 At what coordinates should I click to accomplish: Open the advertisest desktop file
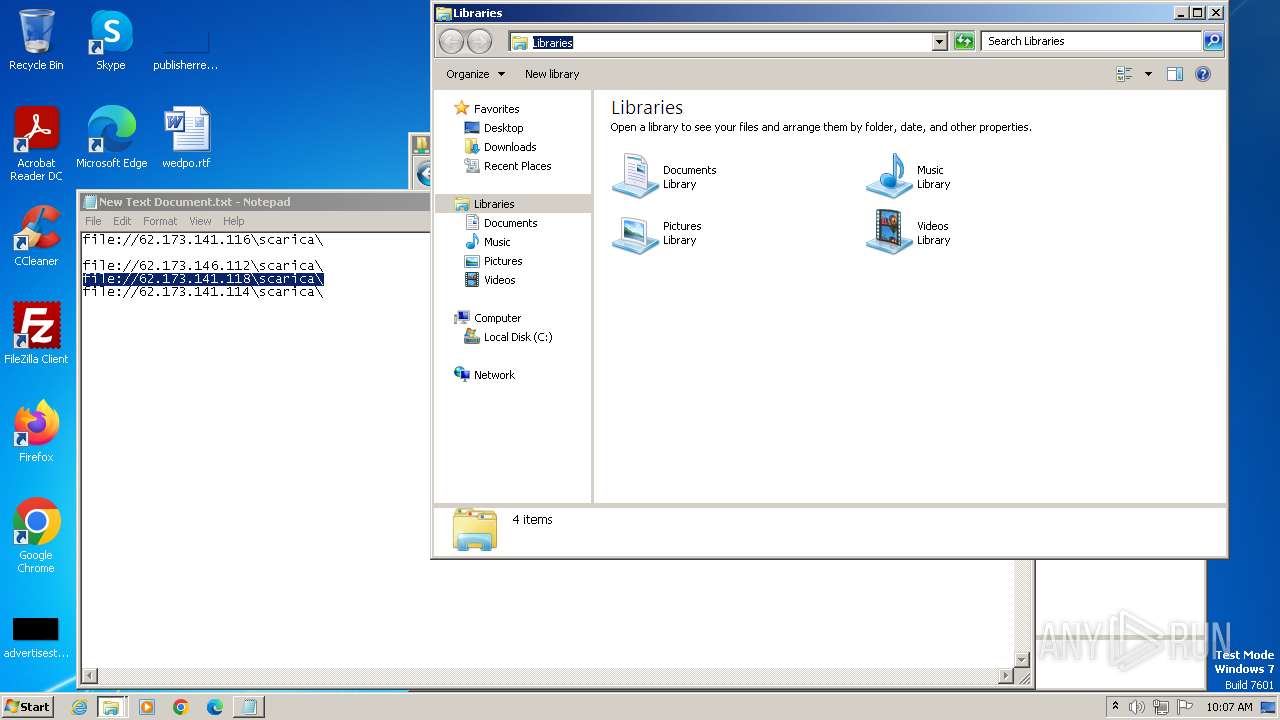[x=36, y=638]
